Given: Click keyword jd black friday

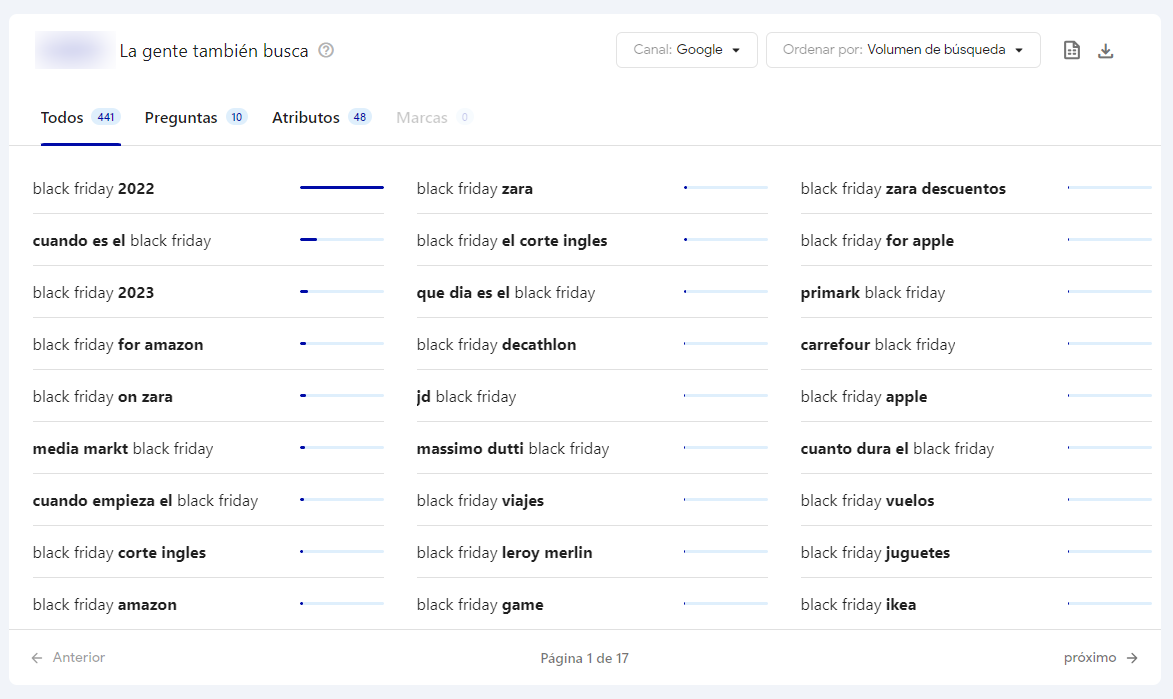Looking at the screenshot, I should point(466,397).
